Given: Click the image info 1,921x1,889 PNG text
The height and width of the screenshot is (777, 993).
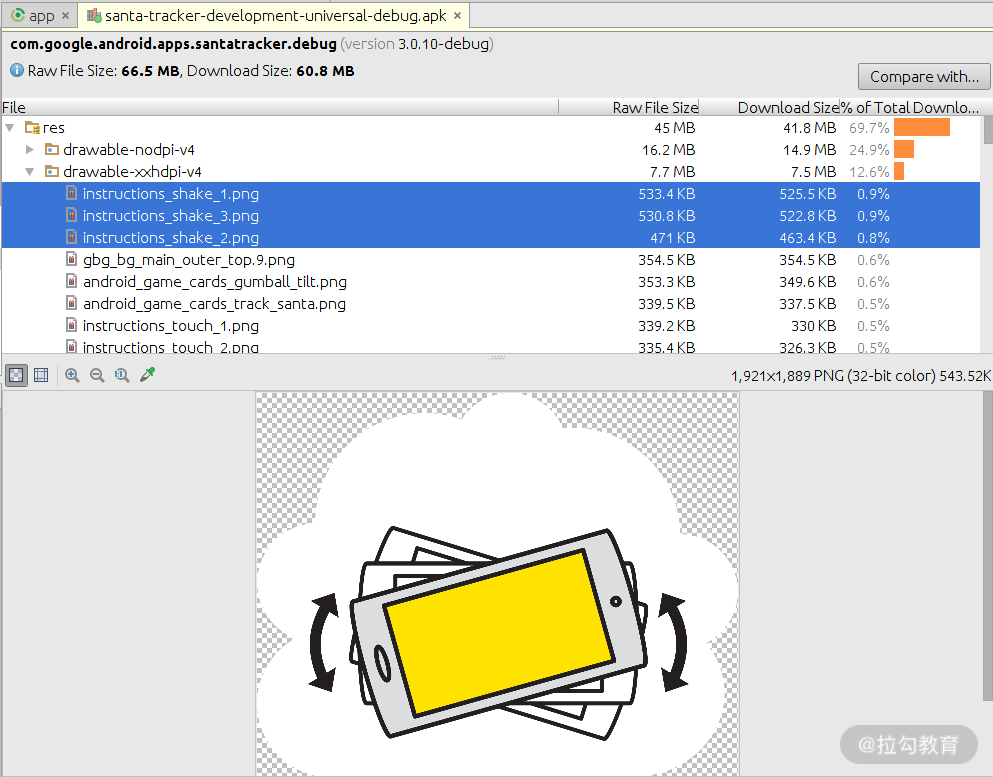Looking at the screenshot, I should click(x=861, y=376).
